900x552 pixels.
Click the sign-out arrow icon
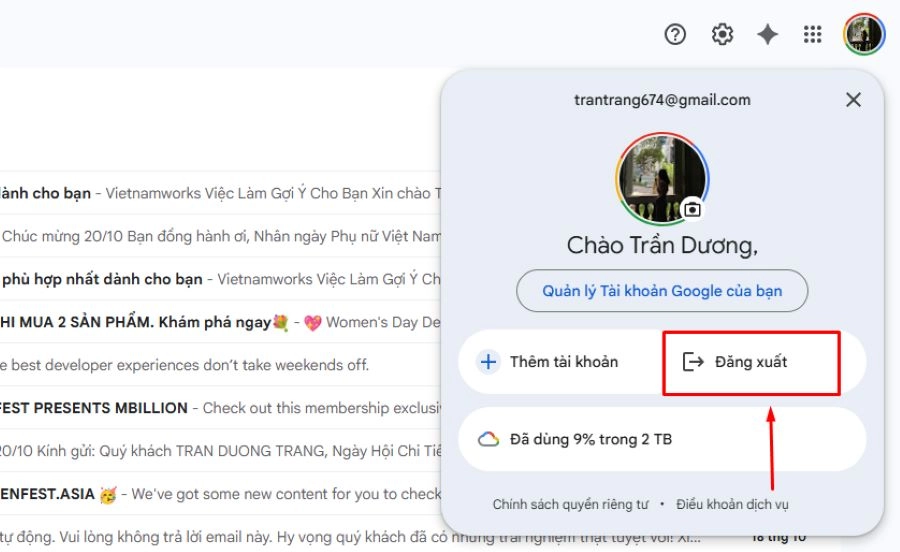tap(693, 361)
